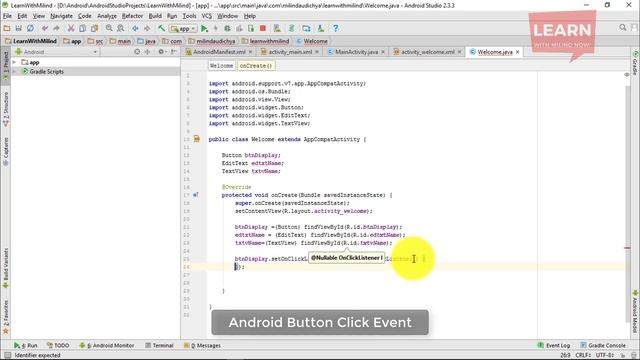Click the Find magnifier icon
The height and width of the screenshot is (360, 640).
tap(109, 28)
